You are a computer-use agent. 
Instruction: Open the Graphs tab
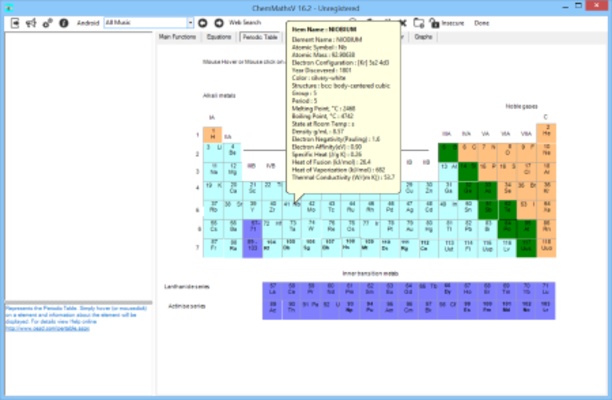click(x=423, y=37)
